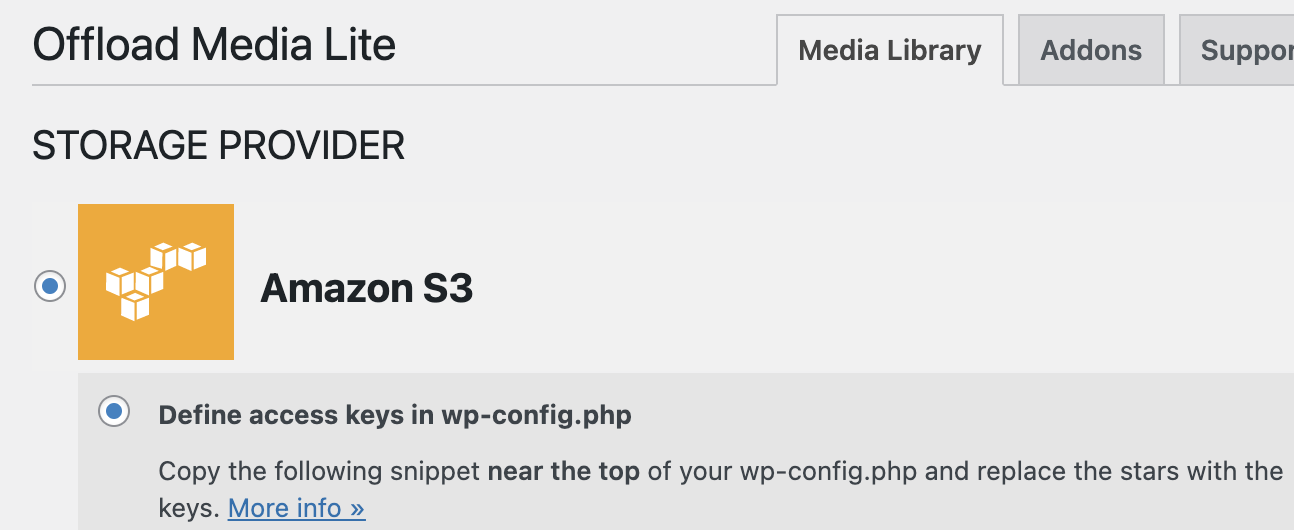Click the STORAGE PROVIDER section heading

[218, 146]
